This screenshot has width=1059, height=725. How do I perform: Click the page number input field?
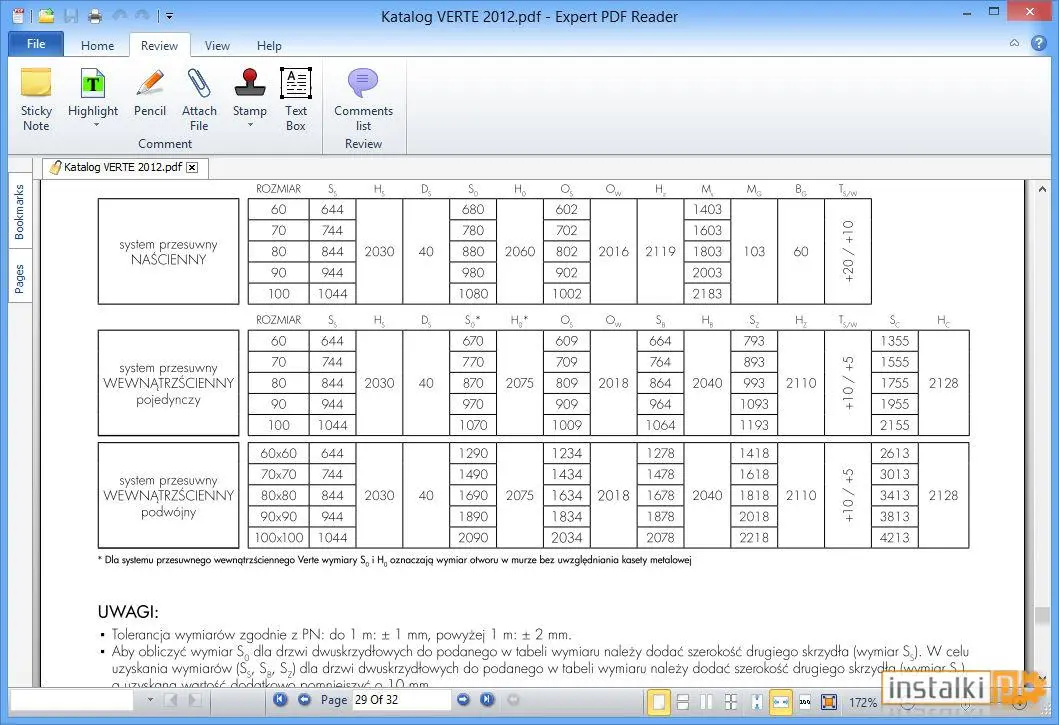point(401,699)
